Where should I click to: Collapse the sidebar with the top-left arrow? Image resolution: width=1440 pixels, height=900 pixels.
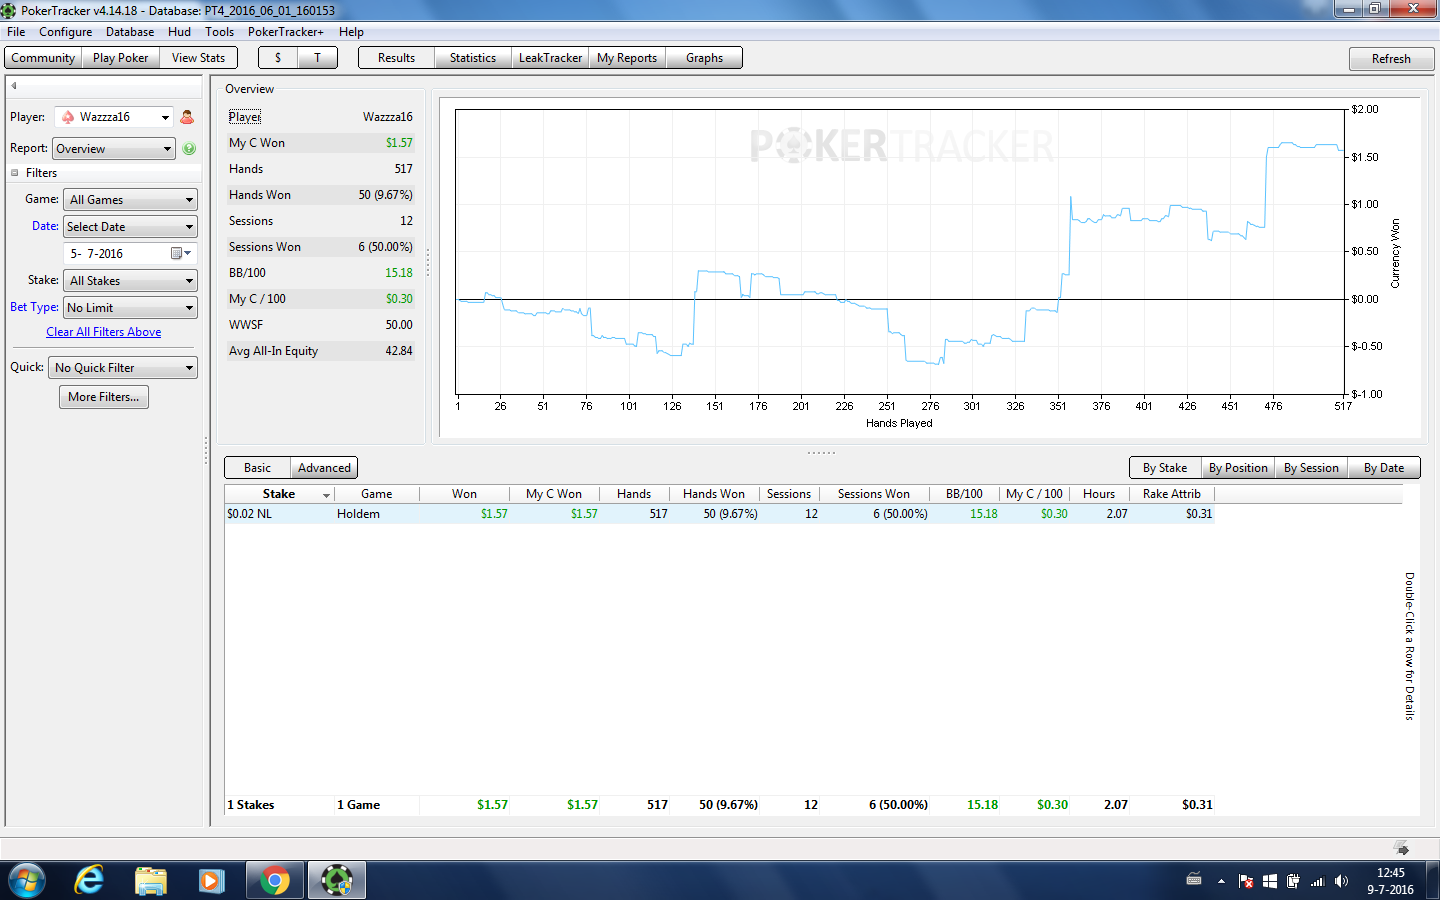14,86
